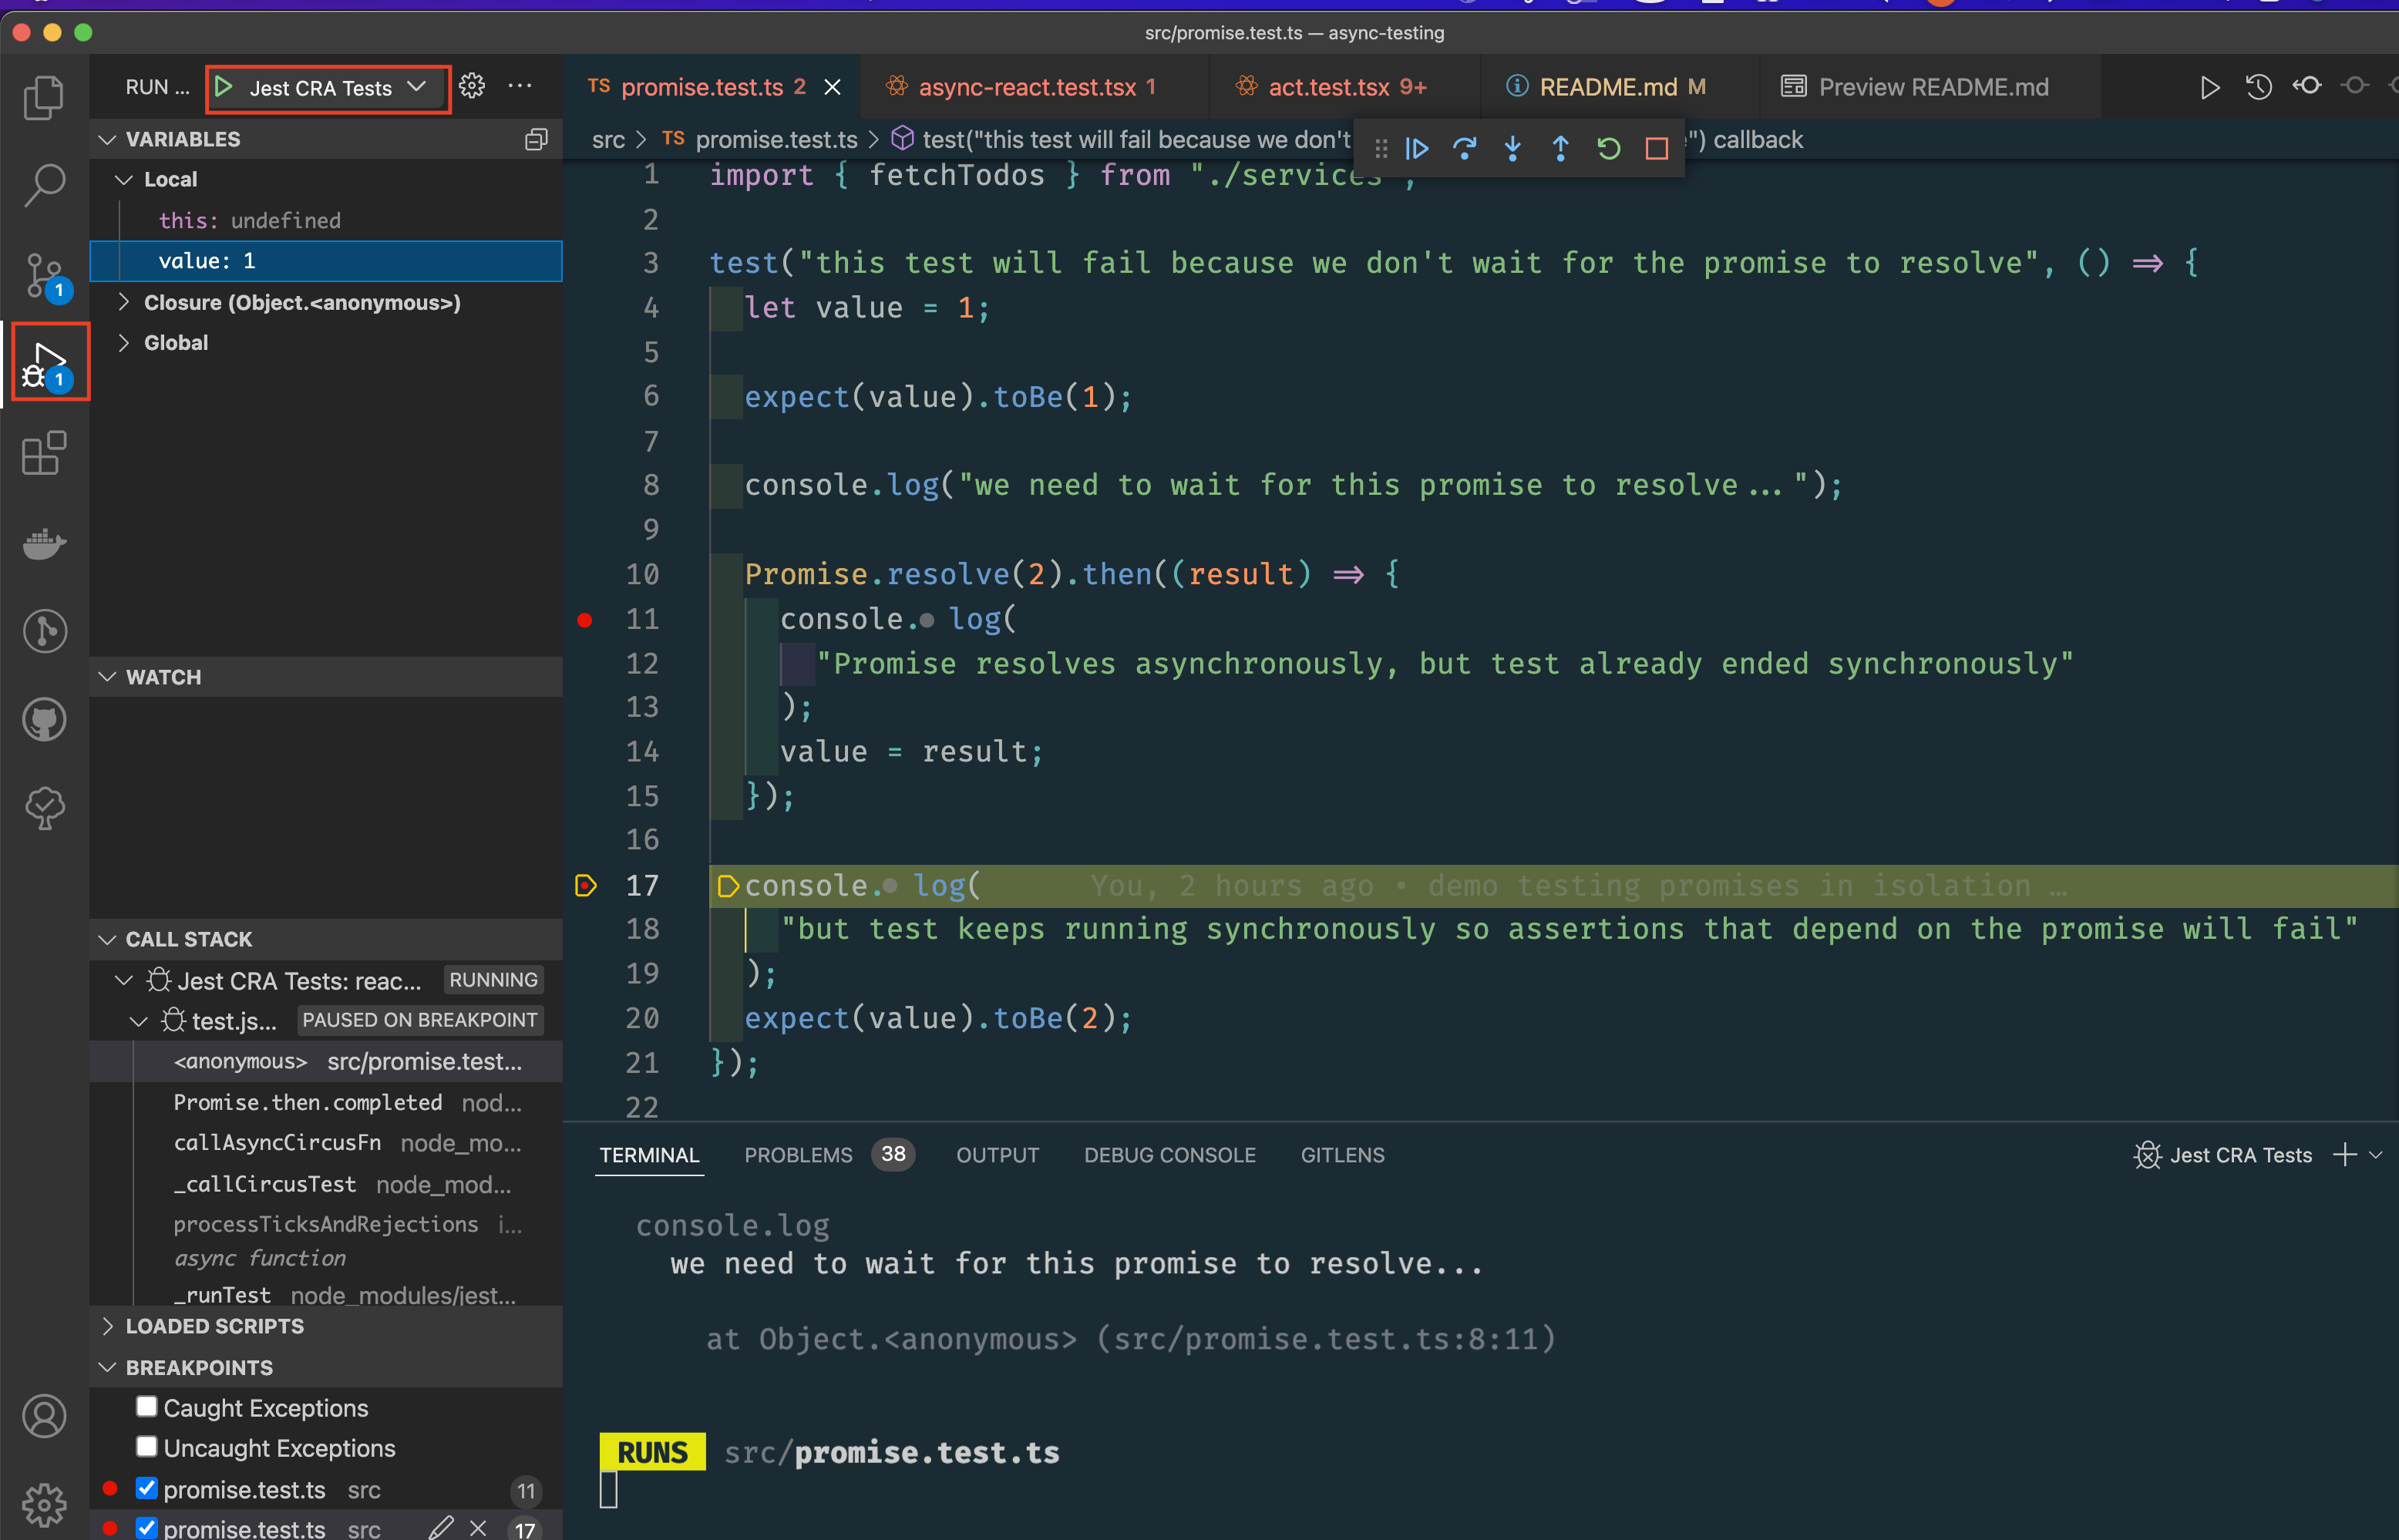Open the Extensions view in activity bar

44,454
